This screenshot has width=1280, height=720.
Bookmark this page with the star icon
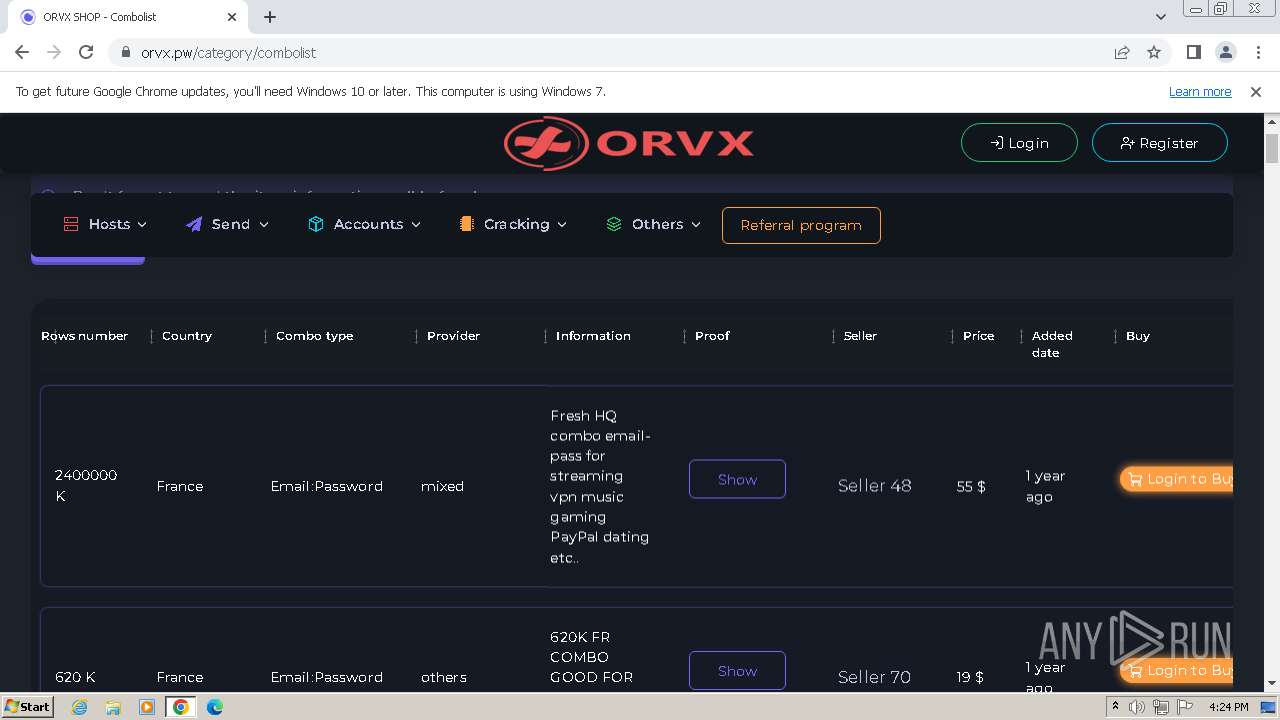click(x=1154, y=52)
